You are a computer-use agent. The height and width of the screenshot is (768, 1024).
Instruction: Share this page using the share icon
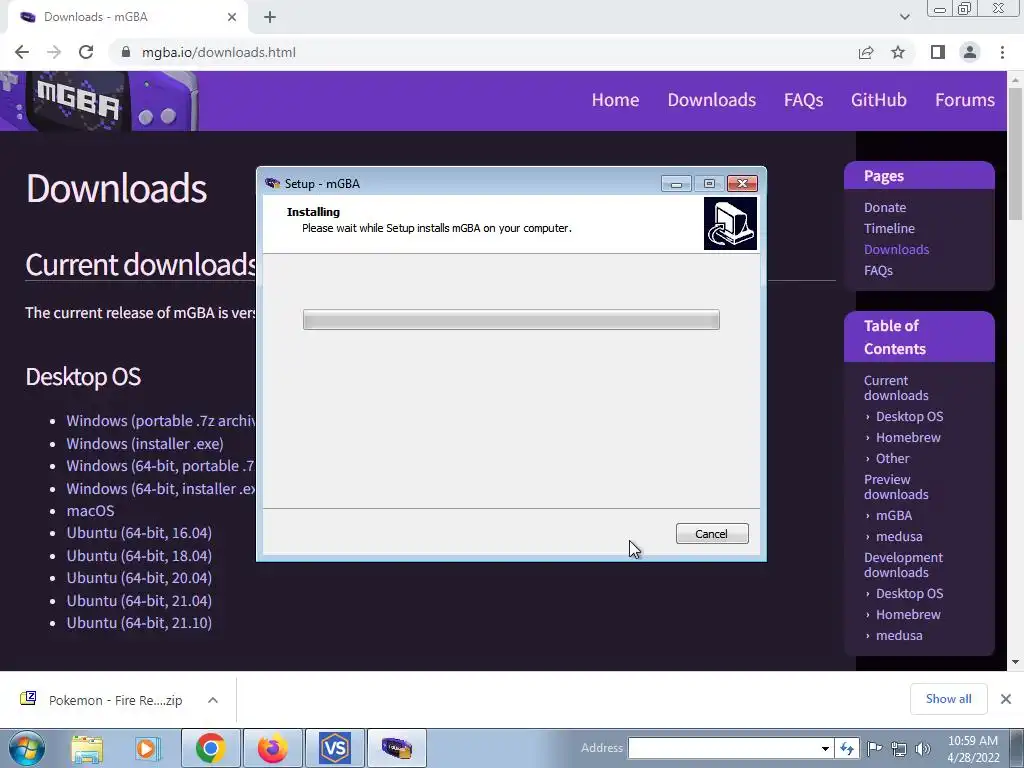click(x=866, y=52)
